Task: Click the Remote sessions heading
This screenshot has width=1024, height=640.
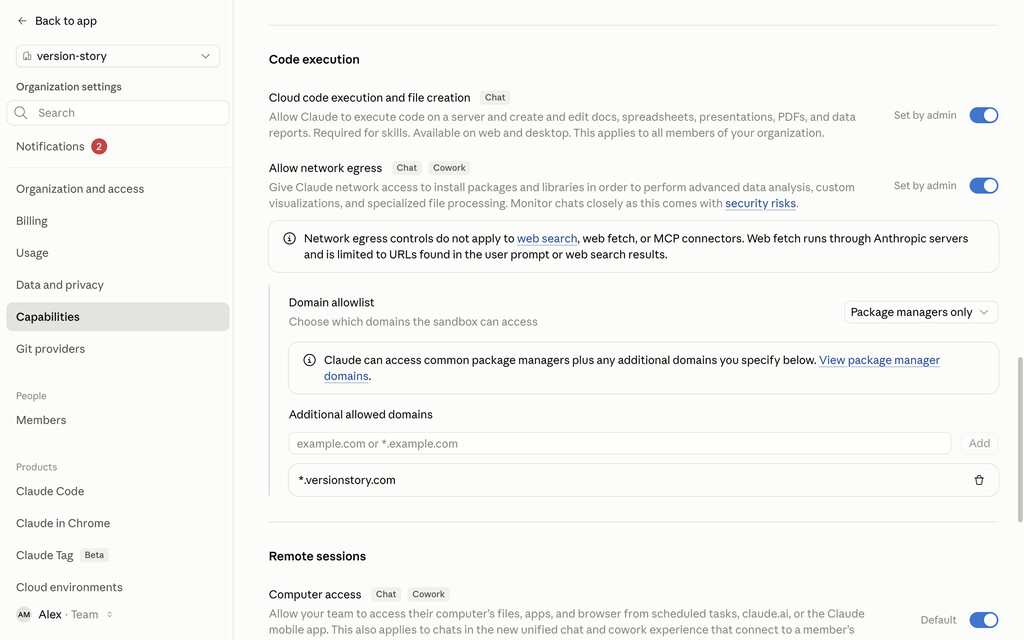Action: [x=317, y=556]
